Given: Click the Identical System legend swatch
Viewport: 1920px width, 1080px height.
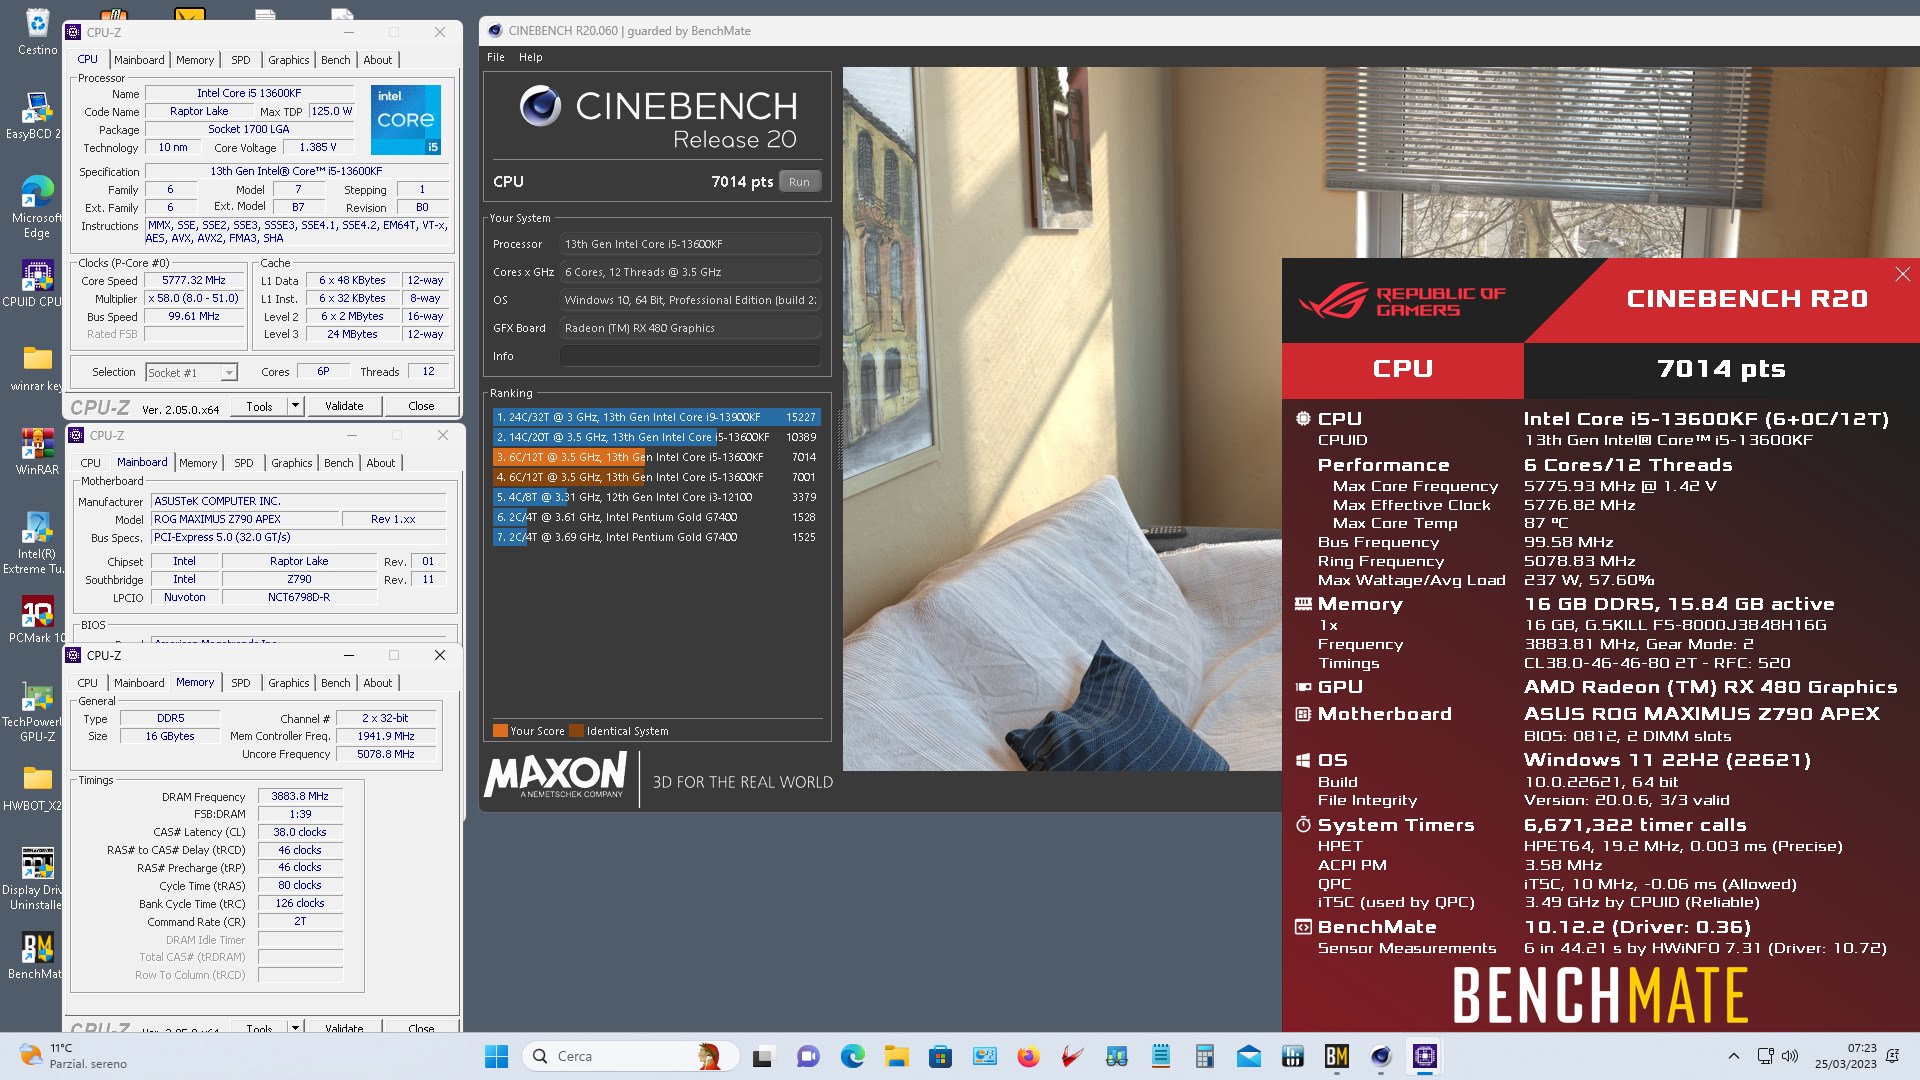Looking at the screenshot, I should (575, 731).
